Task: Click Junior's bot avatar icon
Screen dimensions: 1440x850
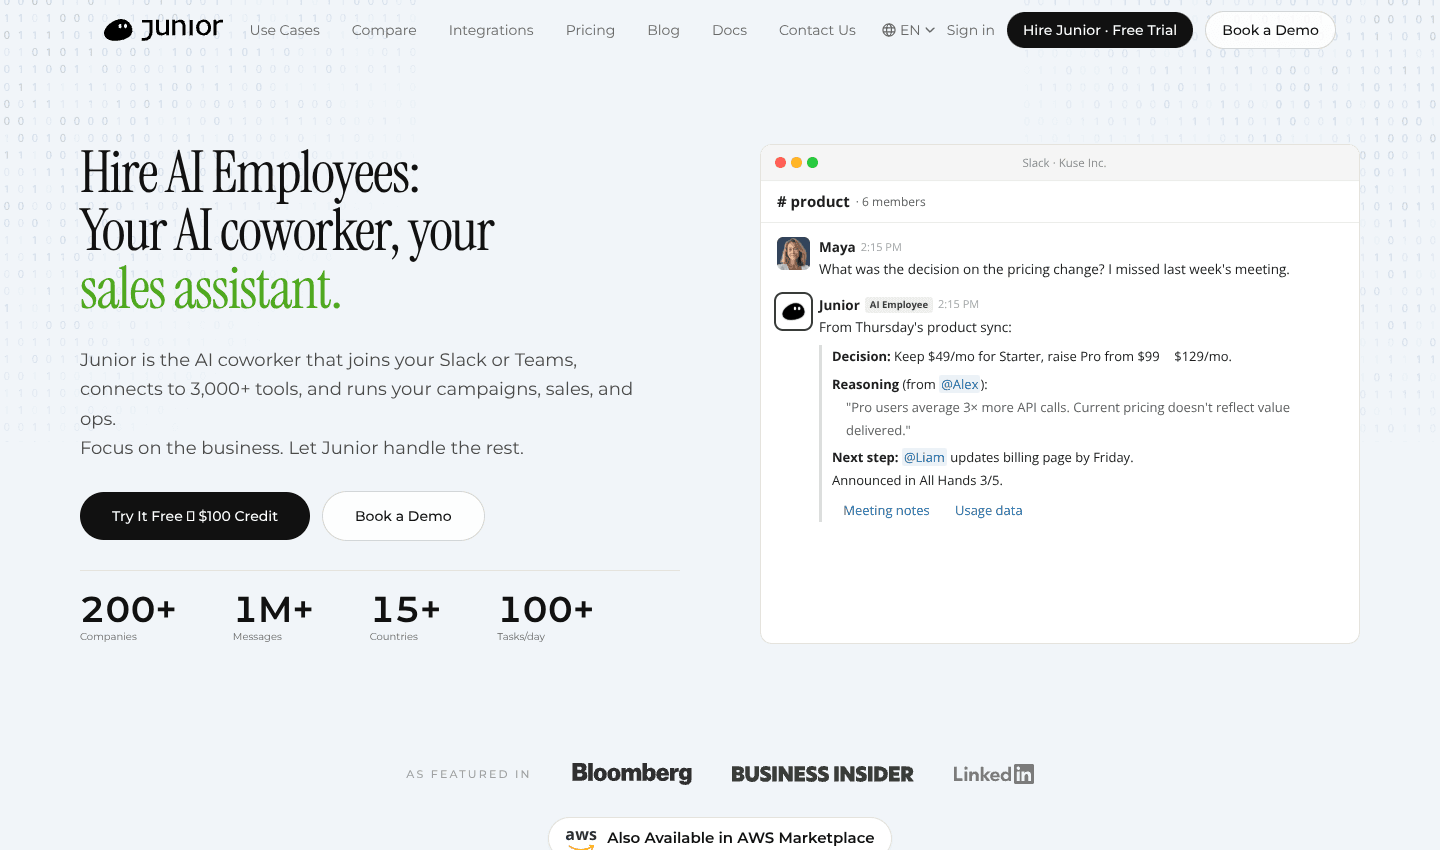Action: point(794,312)
